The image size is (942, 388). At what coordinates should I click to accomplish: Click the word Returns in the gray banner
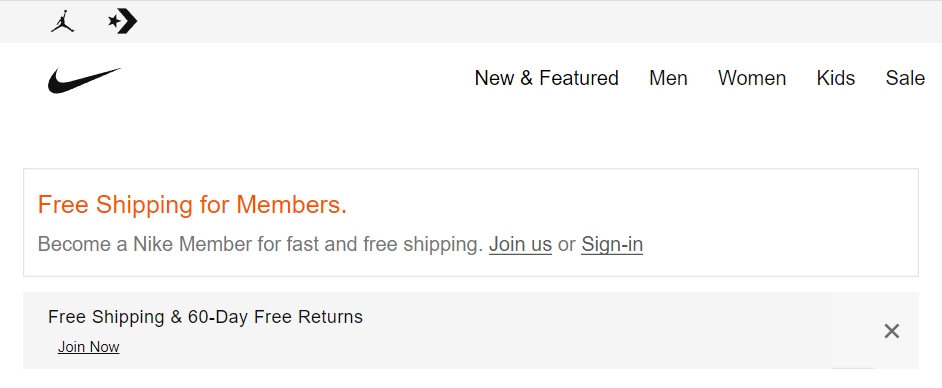(330, 317)
